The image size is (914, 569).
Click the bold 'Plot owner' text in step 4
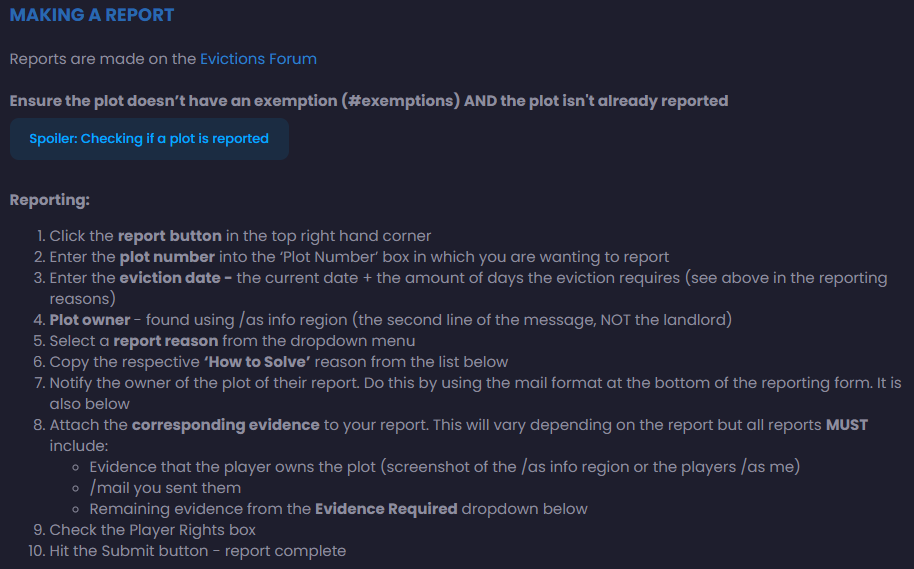90,320
